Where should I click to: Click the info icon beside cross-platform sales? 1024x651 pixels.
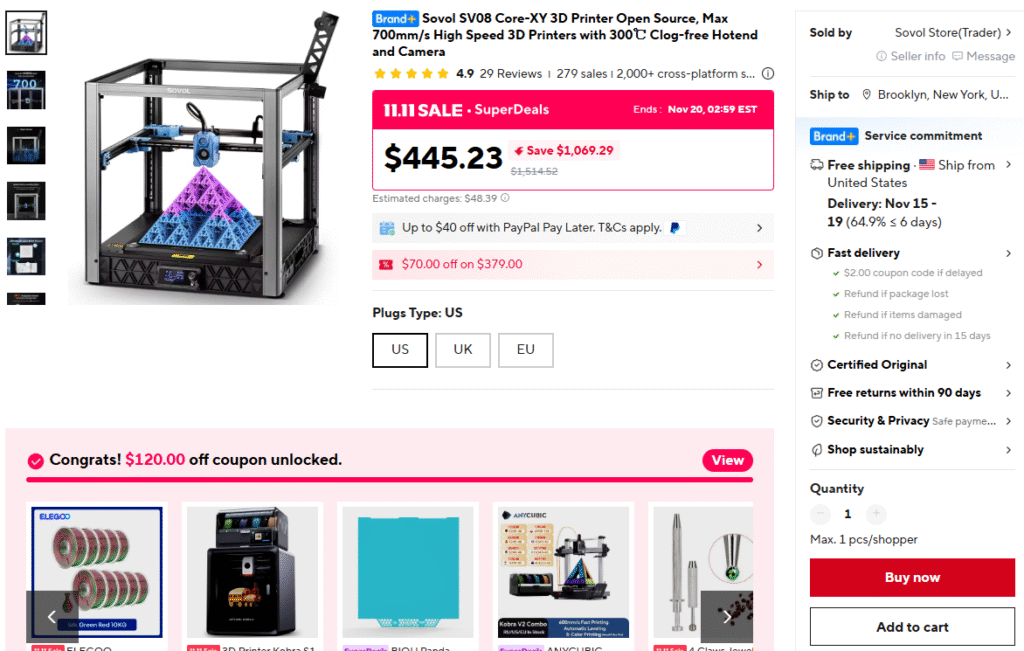(768, 74)
